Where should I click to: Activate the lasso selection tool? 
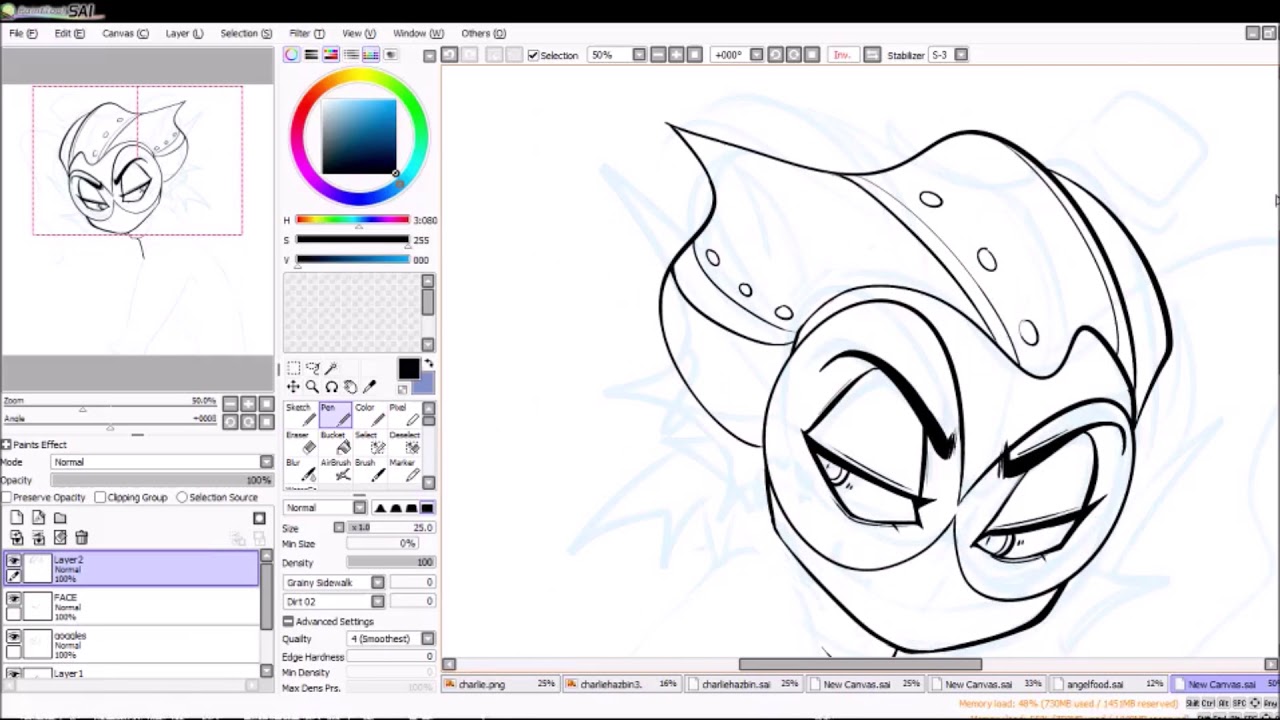point(312,368)
